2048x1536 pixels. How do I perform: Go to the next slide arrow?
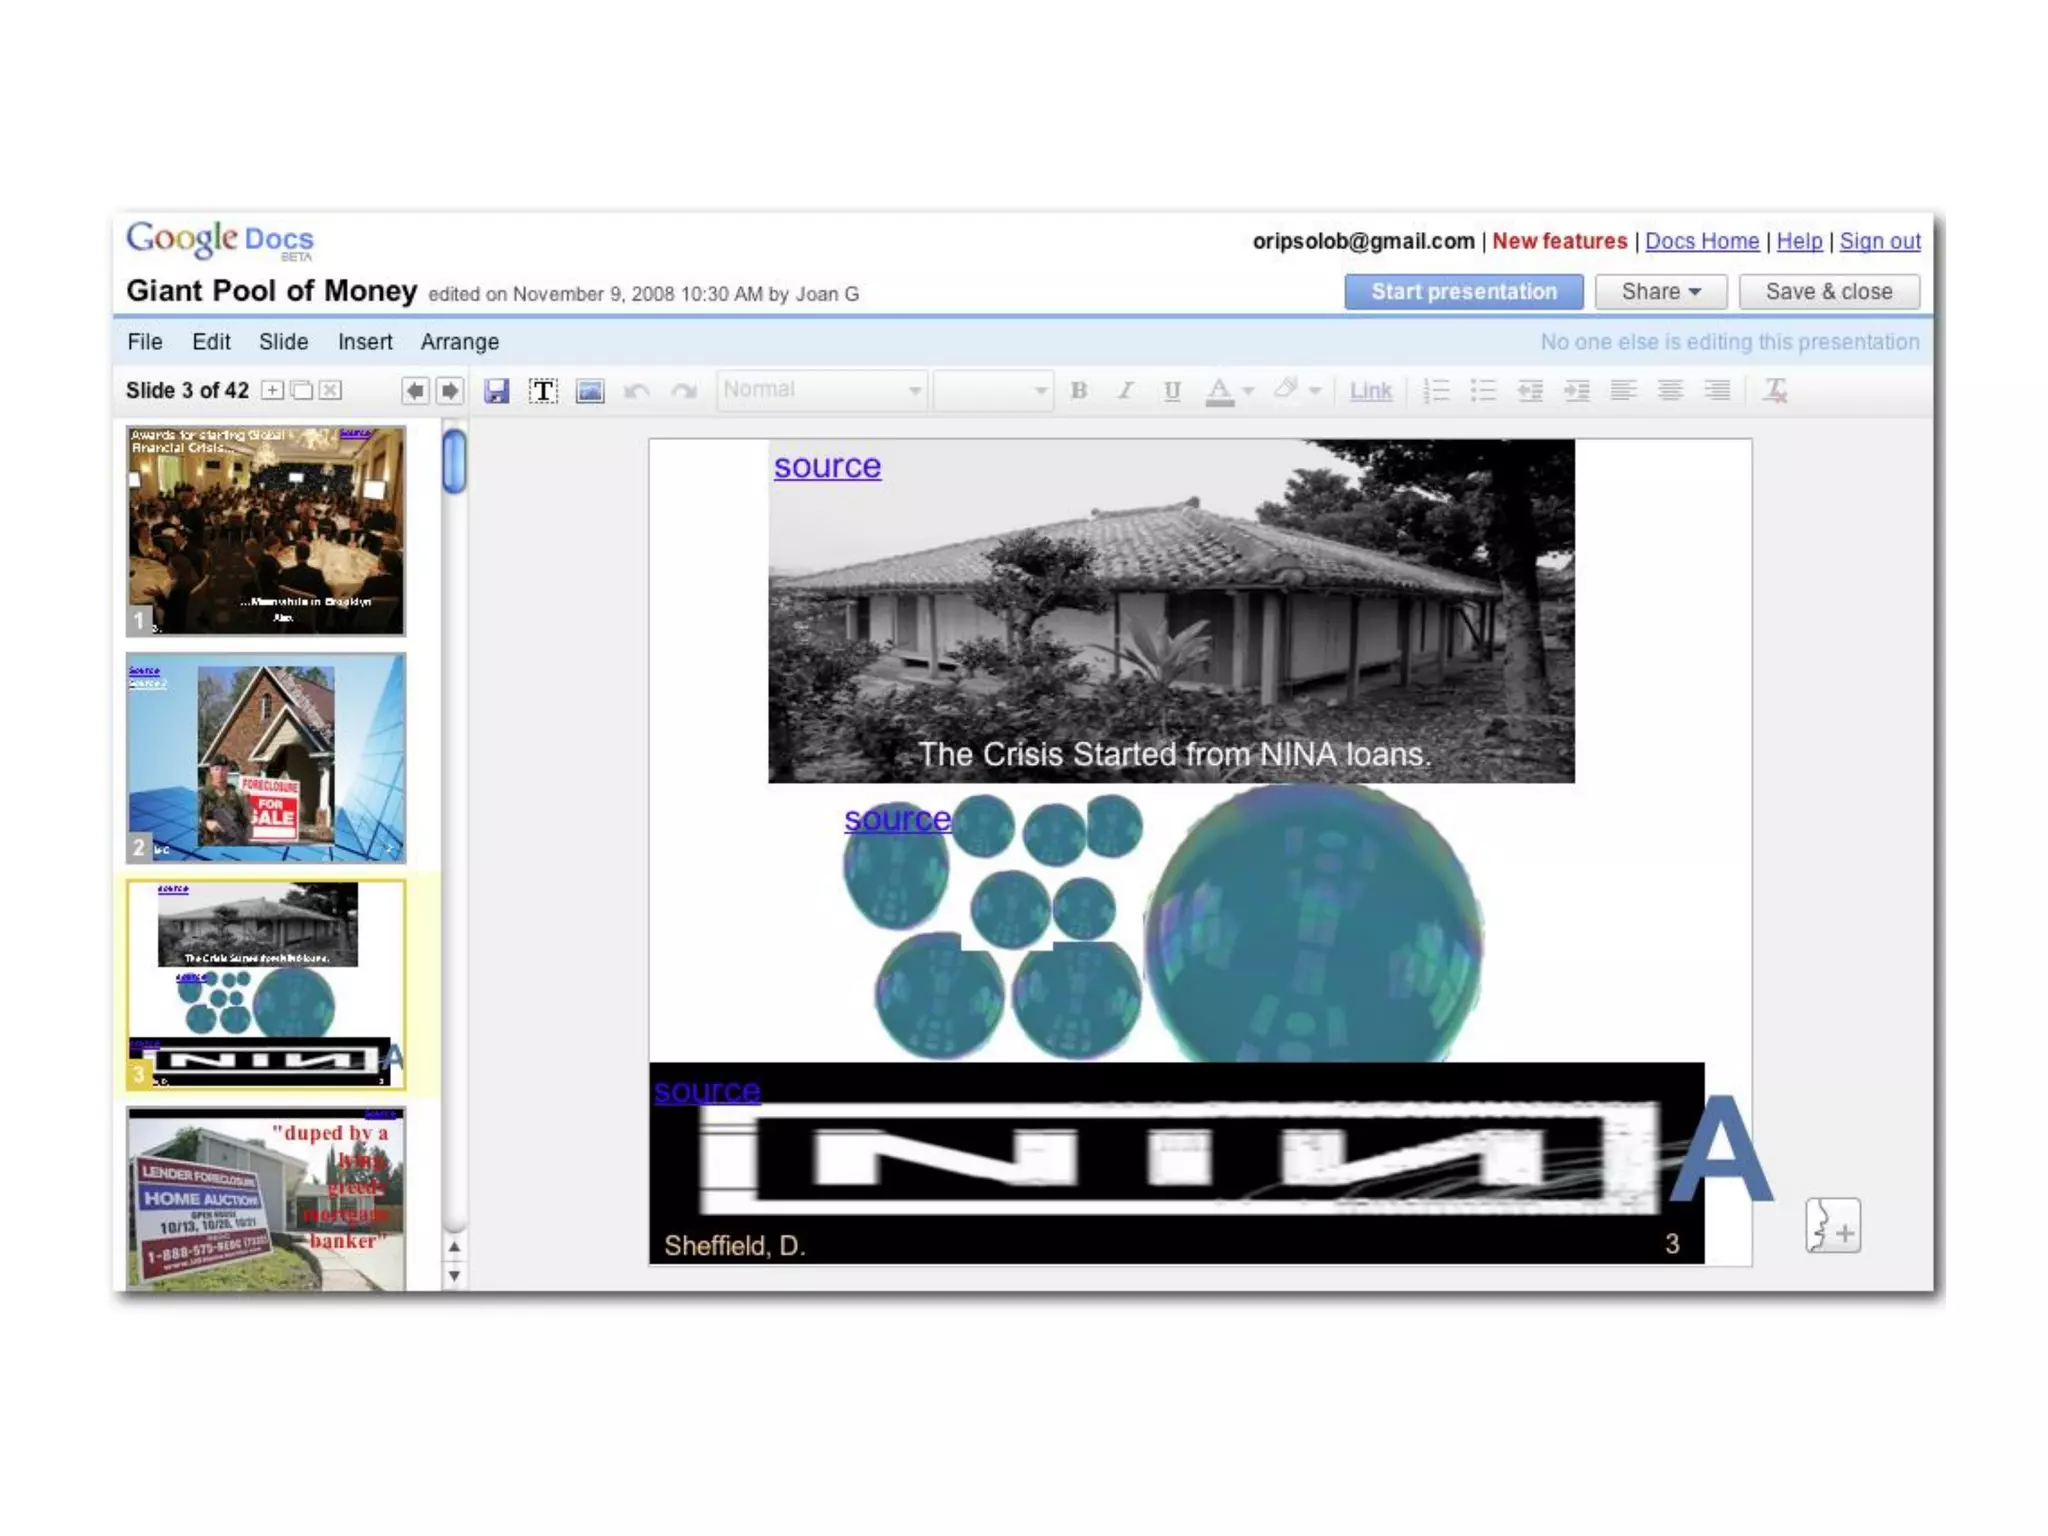click(450, 391)
